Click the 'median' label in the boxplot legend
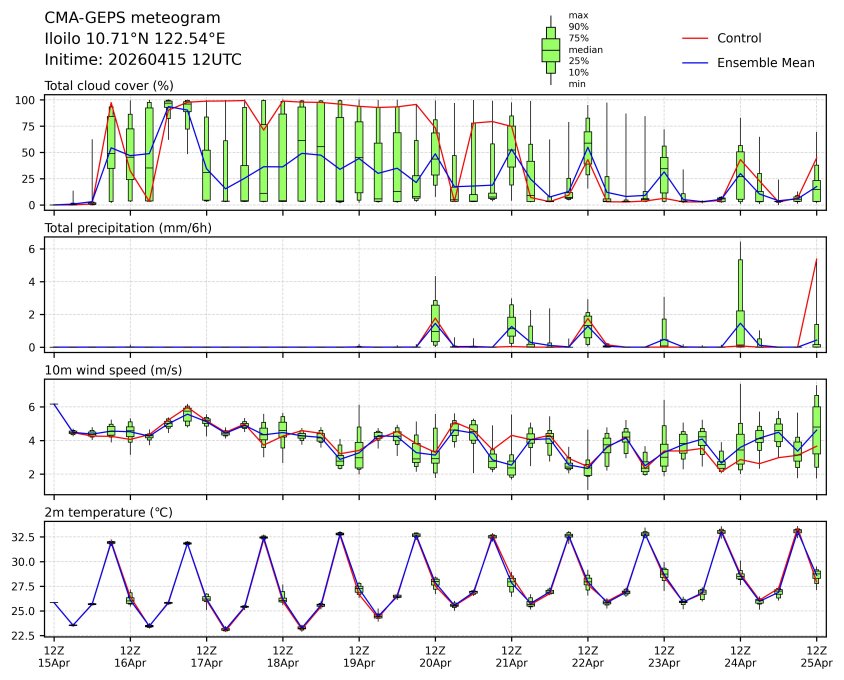Viewport: 844px width, 680px height. [x=585, y=49]
